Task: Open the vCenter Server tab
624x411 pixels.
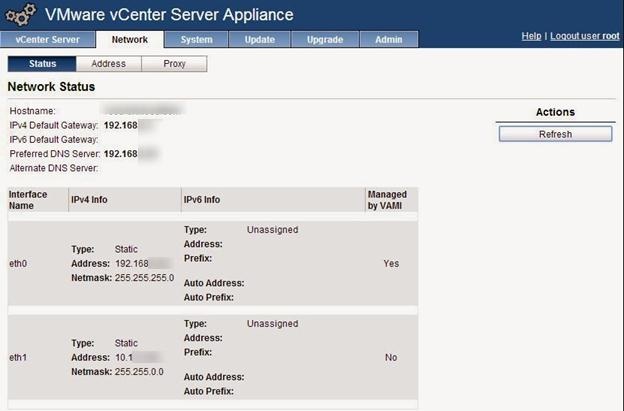Action: point(48,39)
